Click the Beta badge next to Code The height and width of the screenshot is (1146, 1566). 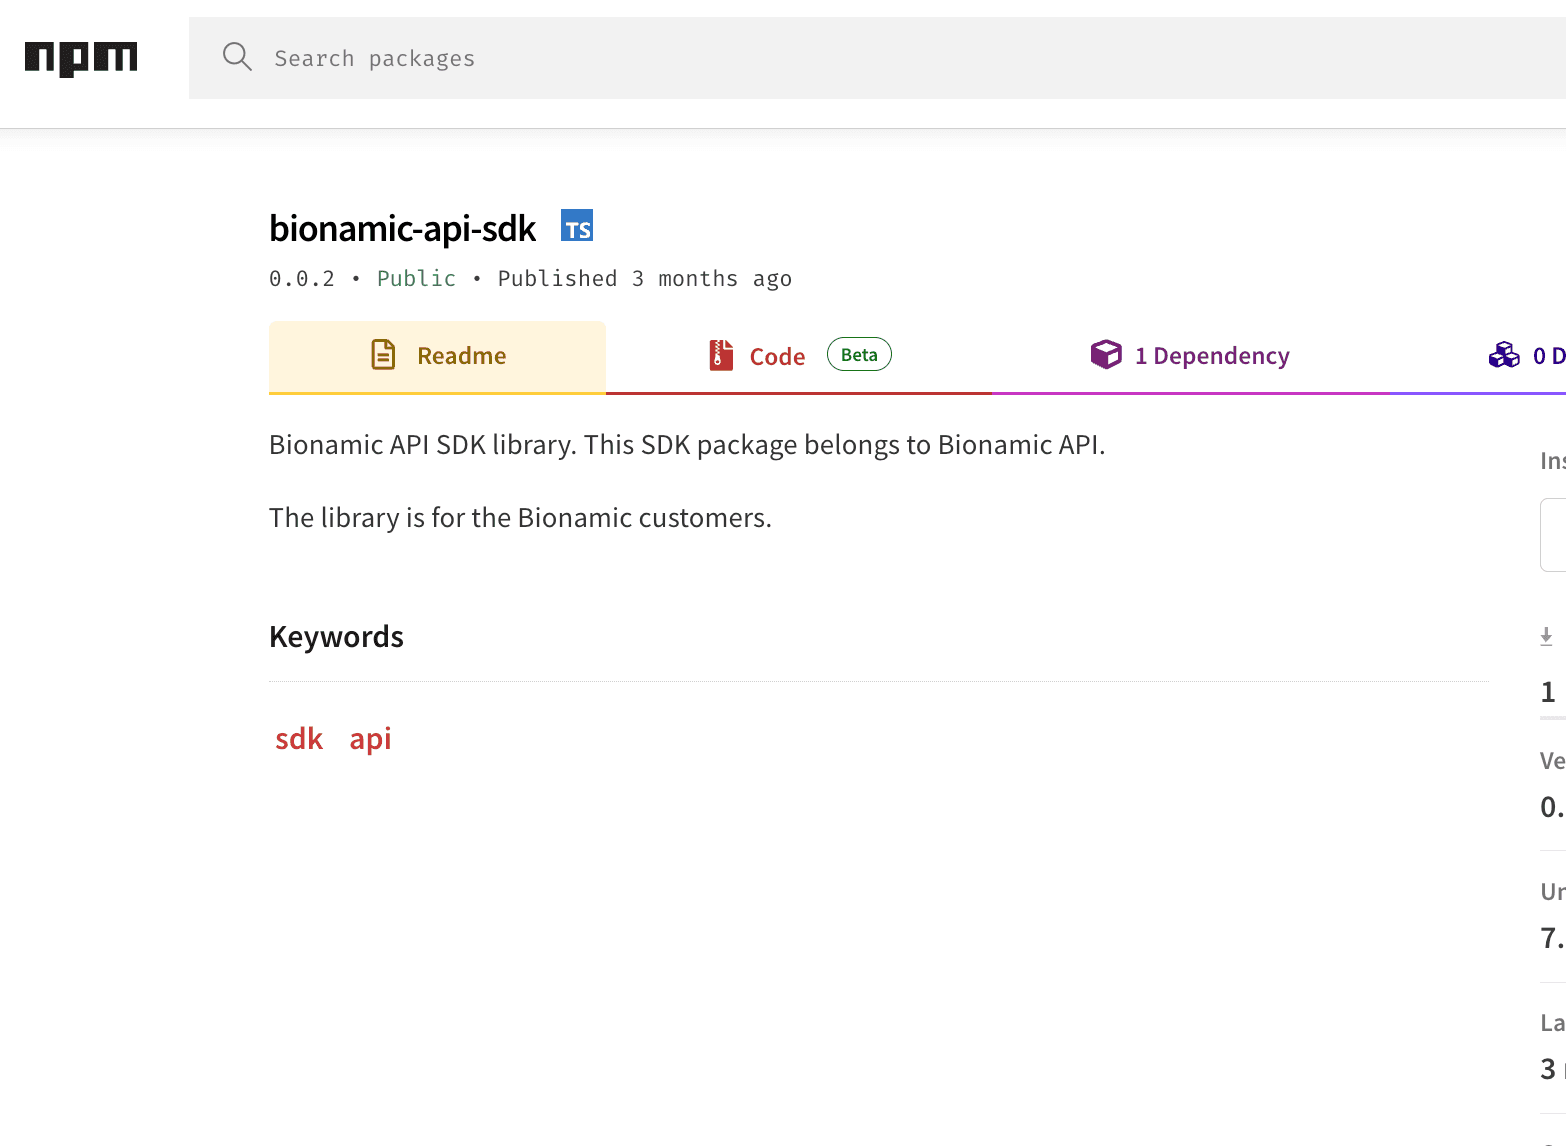point(858,354)
